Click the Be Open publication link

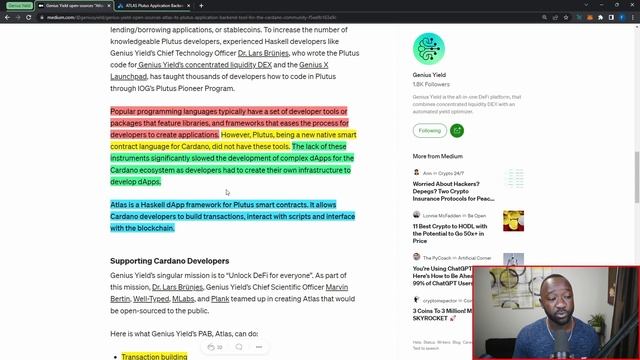[x=477, y=216]
